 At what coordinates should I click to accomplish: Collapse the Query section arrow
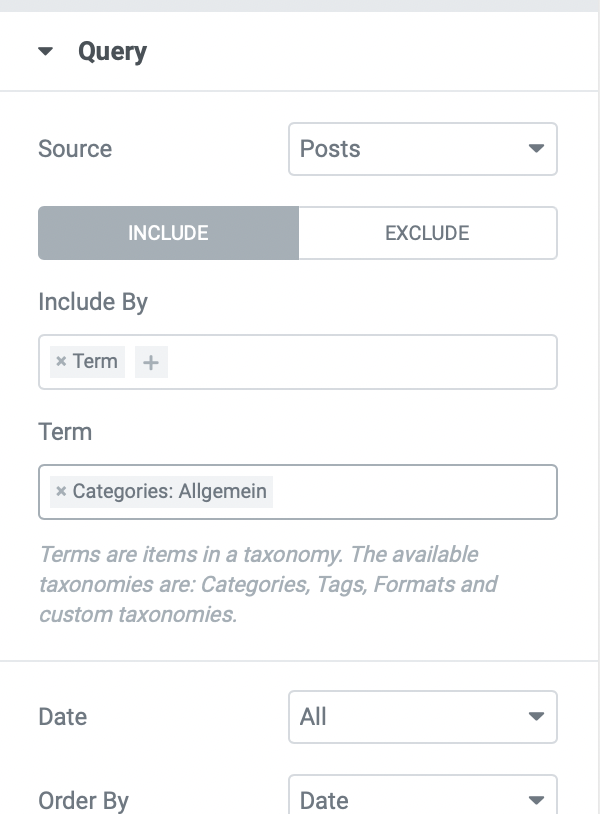[46, 51]
